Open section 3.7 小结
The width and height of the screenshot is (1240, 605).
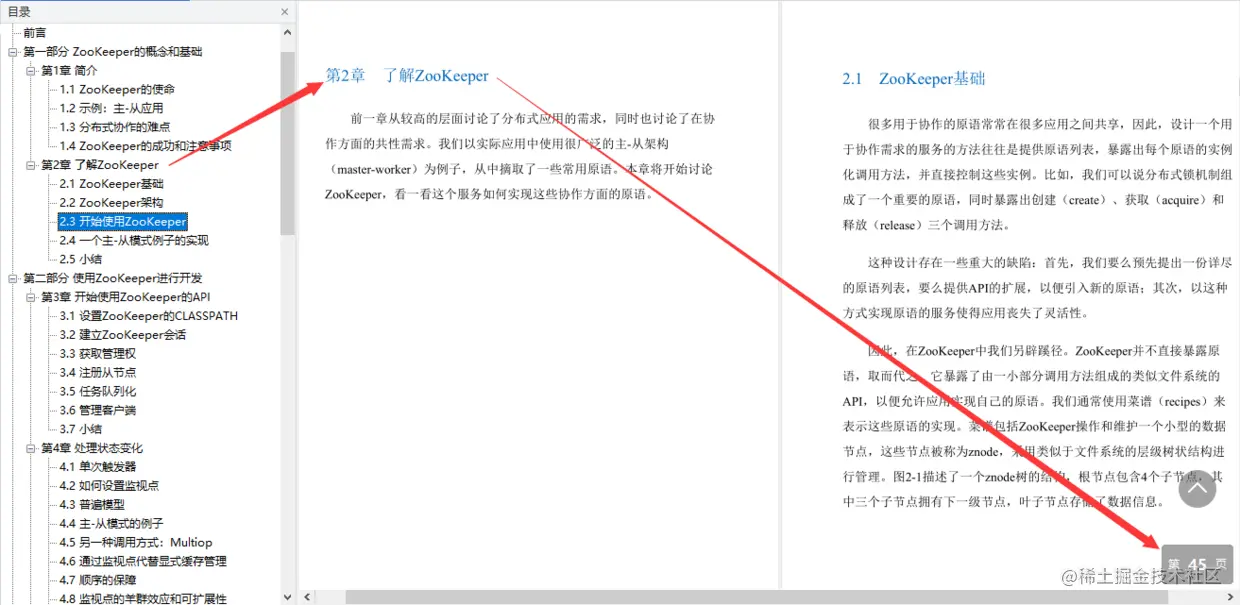80,429
